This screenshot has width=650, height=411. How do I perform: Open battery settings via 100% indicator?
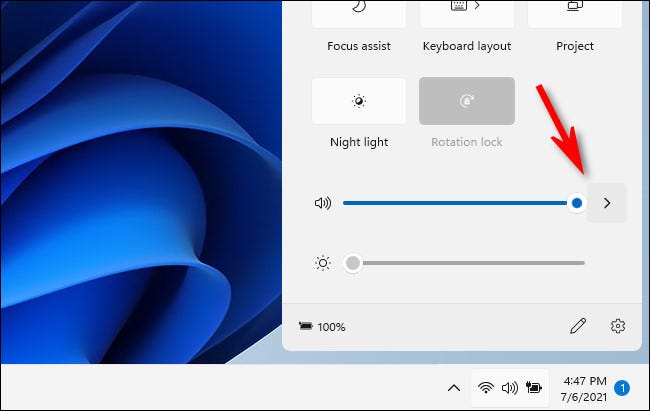pos(322,327)
